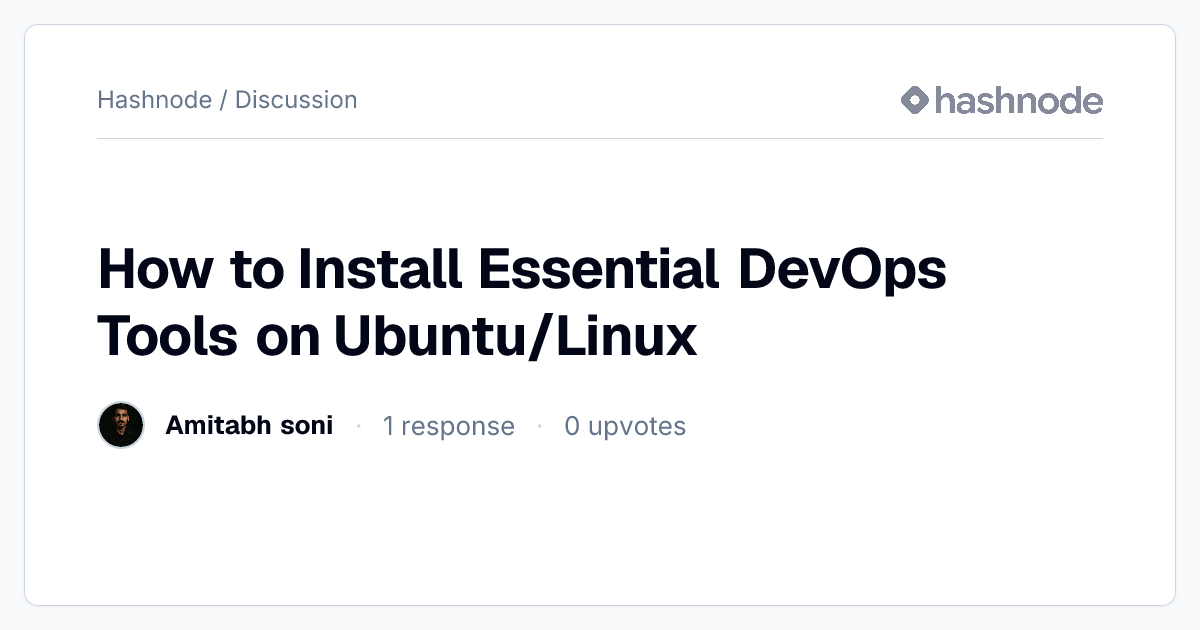The width and height of the screenshot is (1200, 630).
Task: View the "1 response" count
Action: (449, 426)
